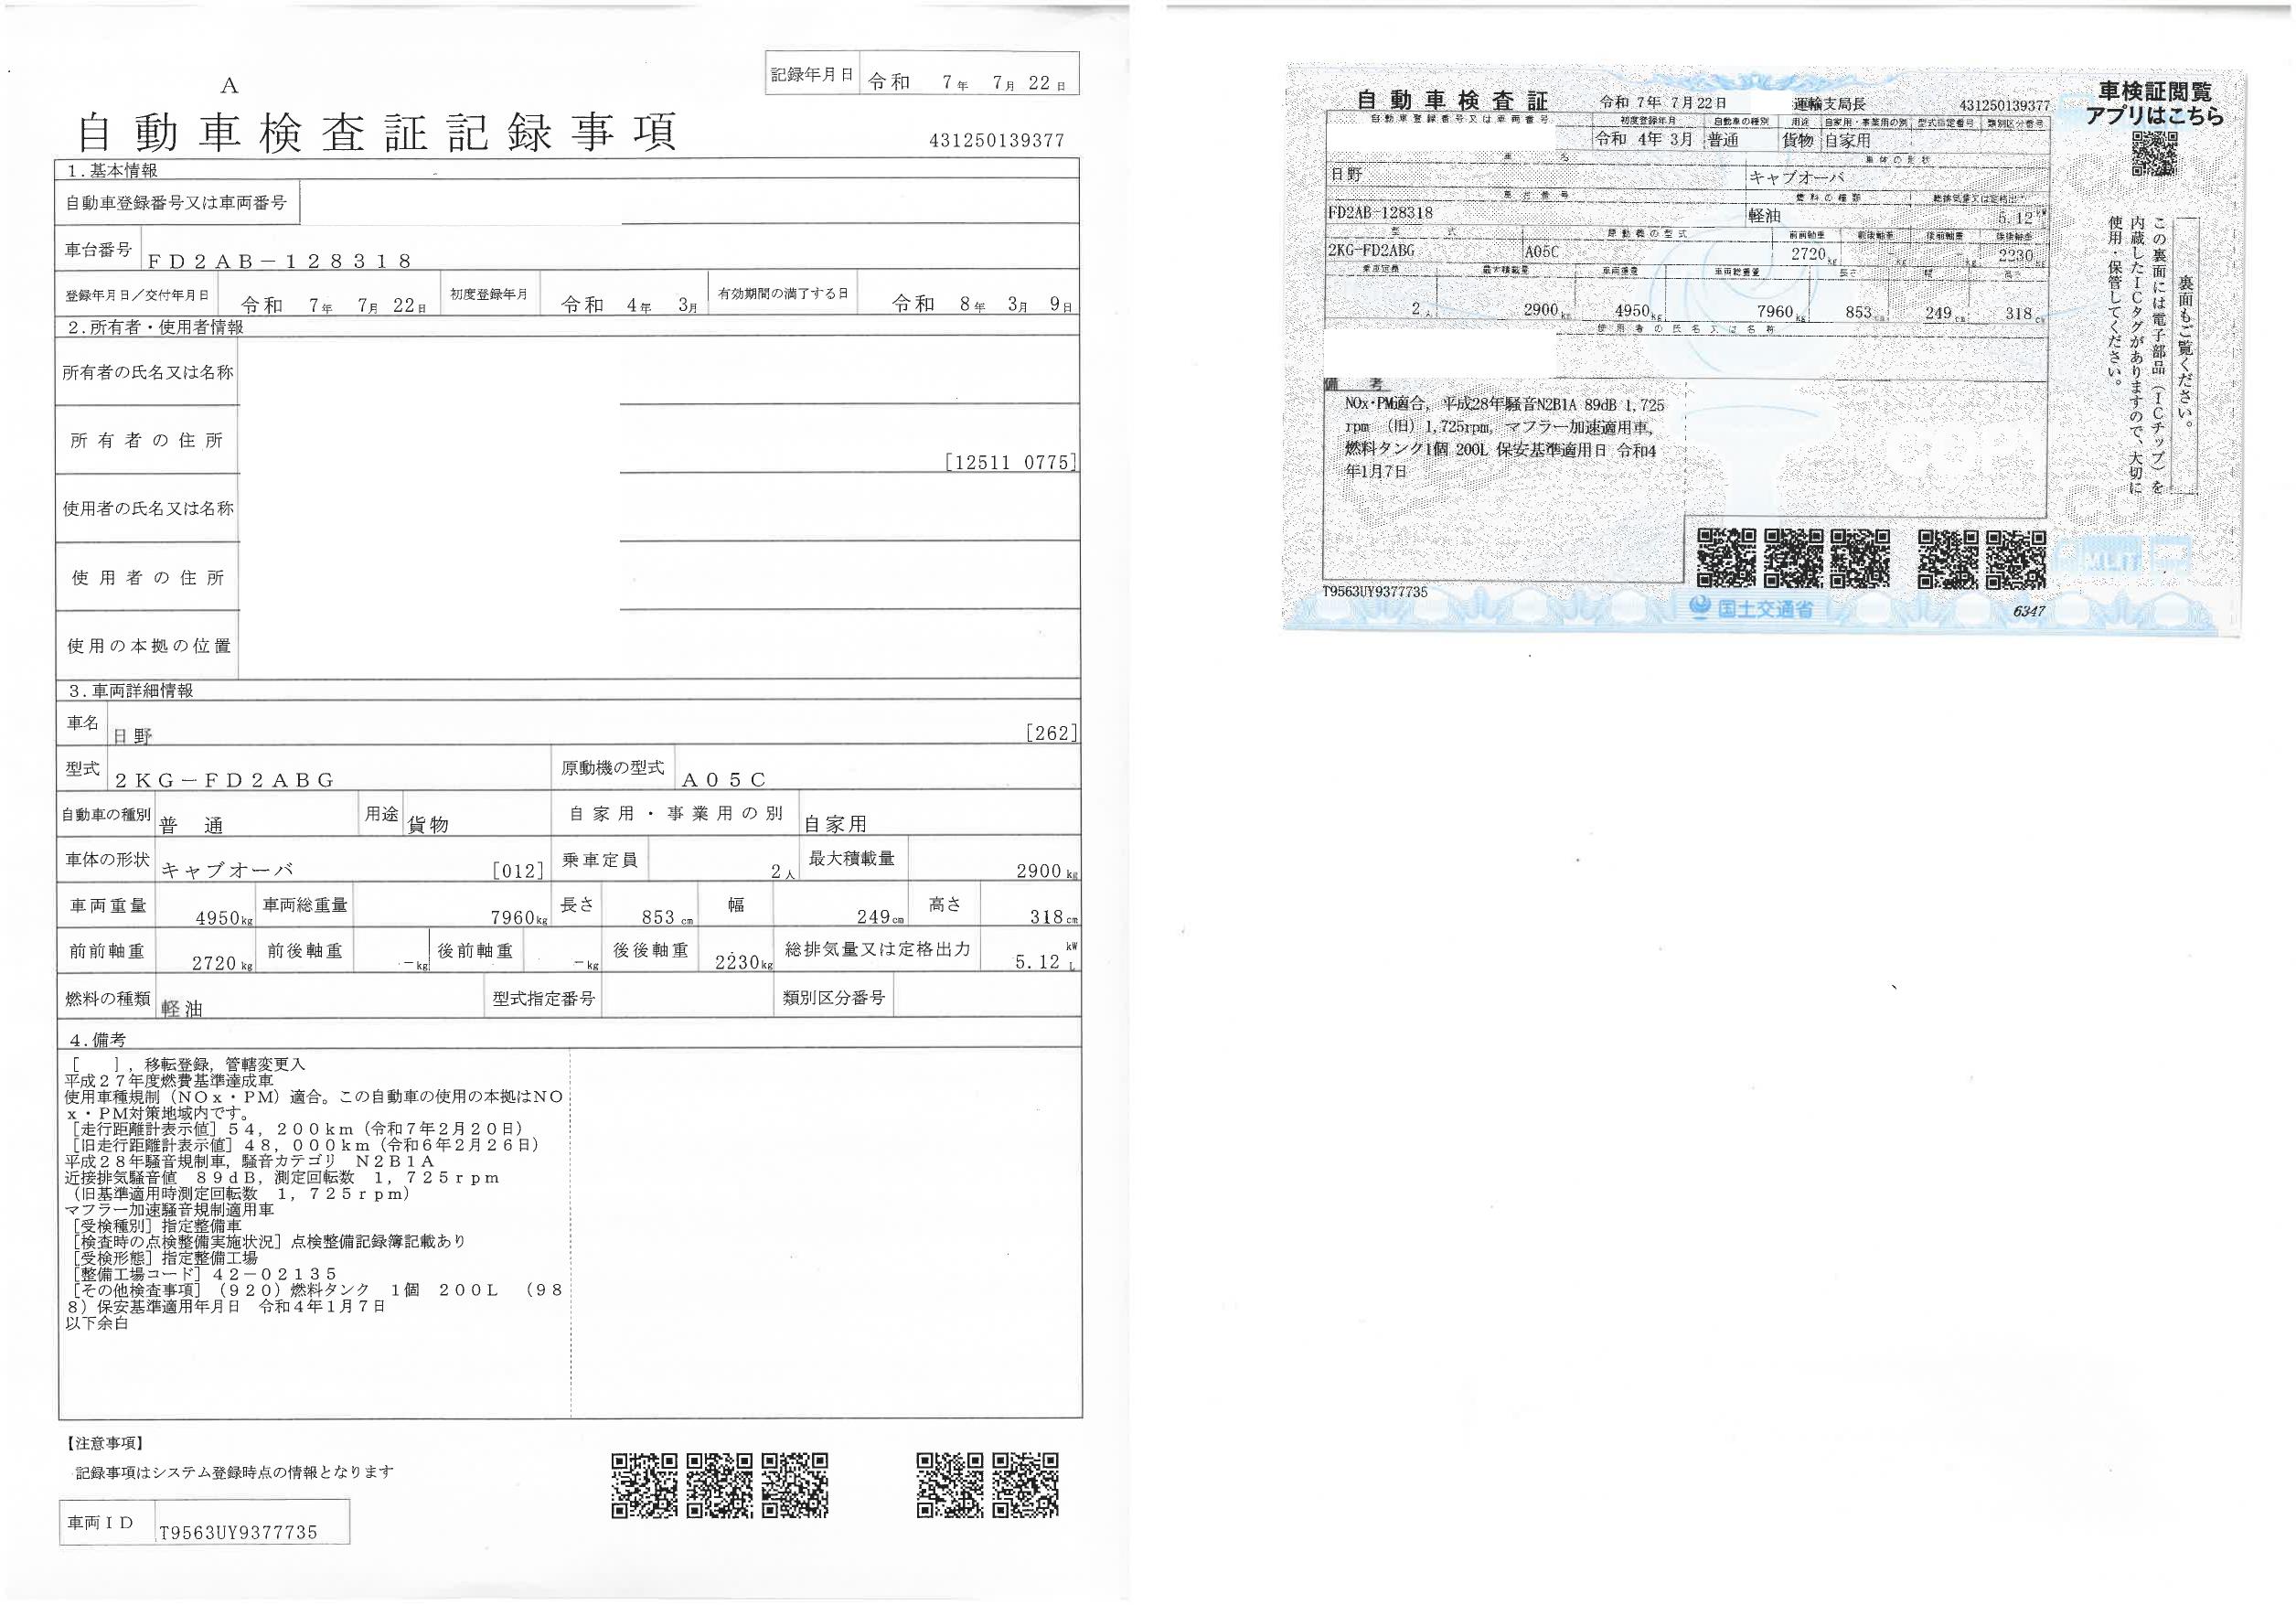
Task: Click the 【注意事項】 heading
Action: coord(105,1443)
